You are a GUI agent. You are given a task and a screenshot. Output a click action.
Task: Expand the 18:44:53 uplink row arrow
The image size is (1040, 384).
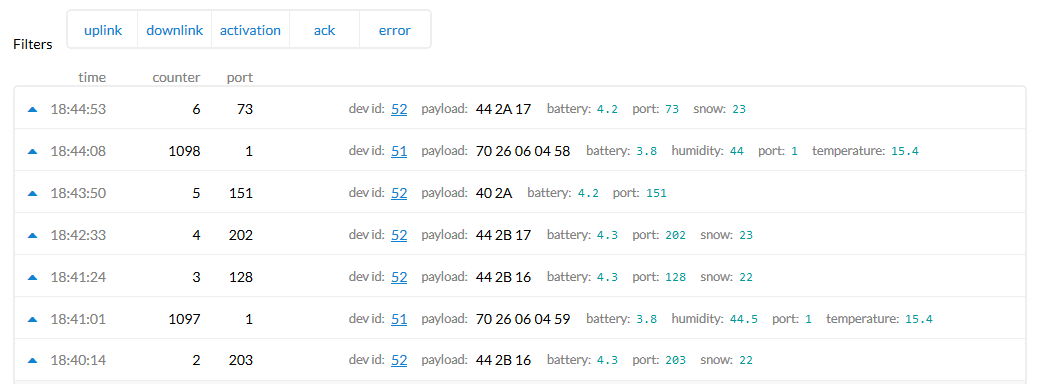[x=32, y=109]
